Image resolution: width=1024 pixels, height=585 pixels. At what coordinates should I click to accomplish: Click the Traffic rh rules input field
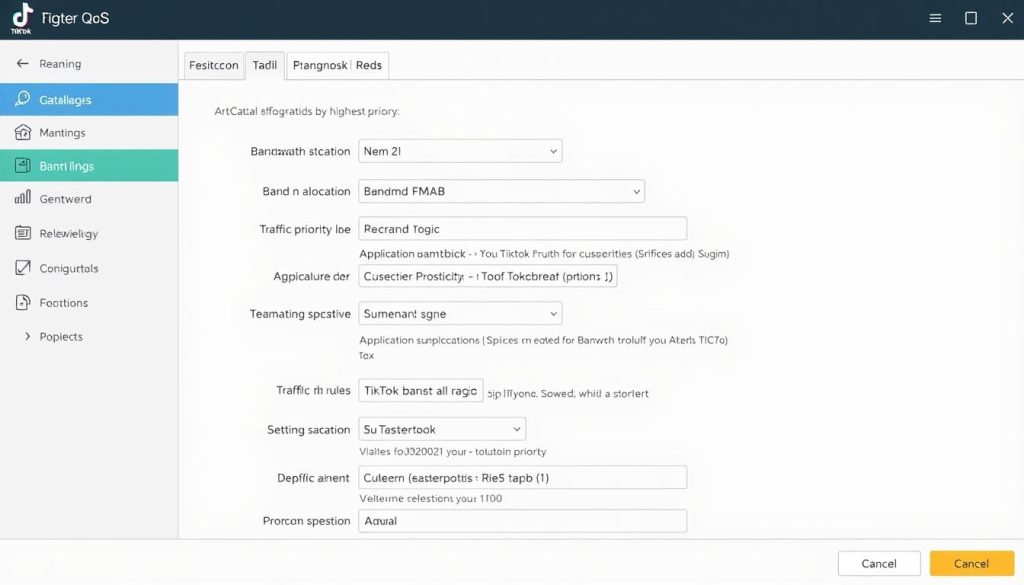tap(421, 390)
